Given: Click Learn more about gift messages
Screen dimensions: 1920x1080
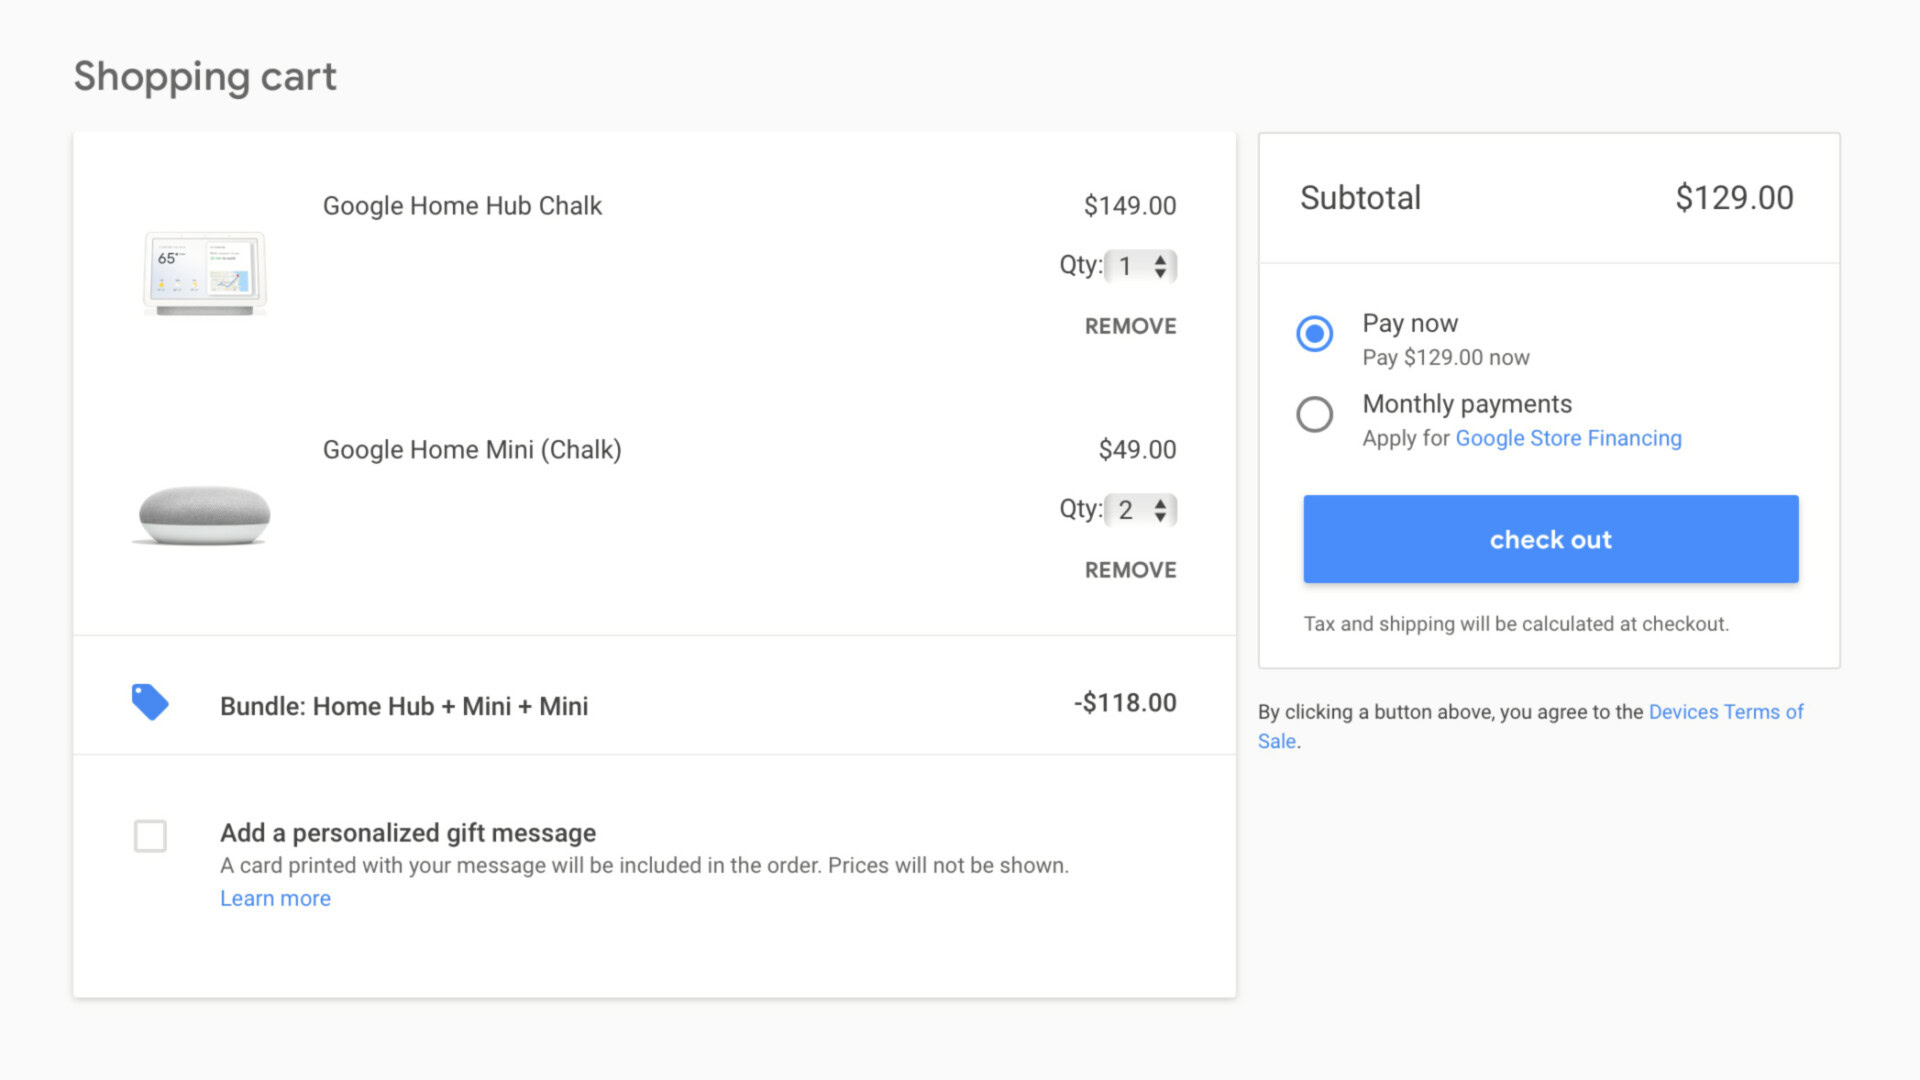Looking at the screenshot, I should click(x=275, y=898).
